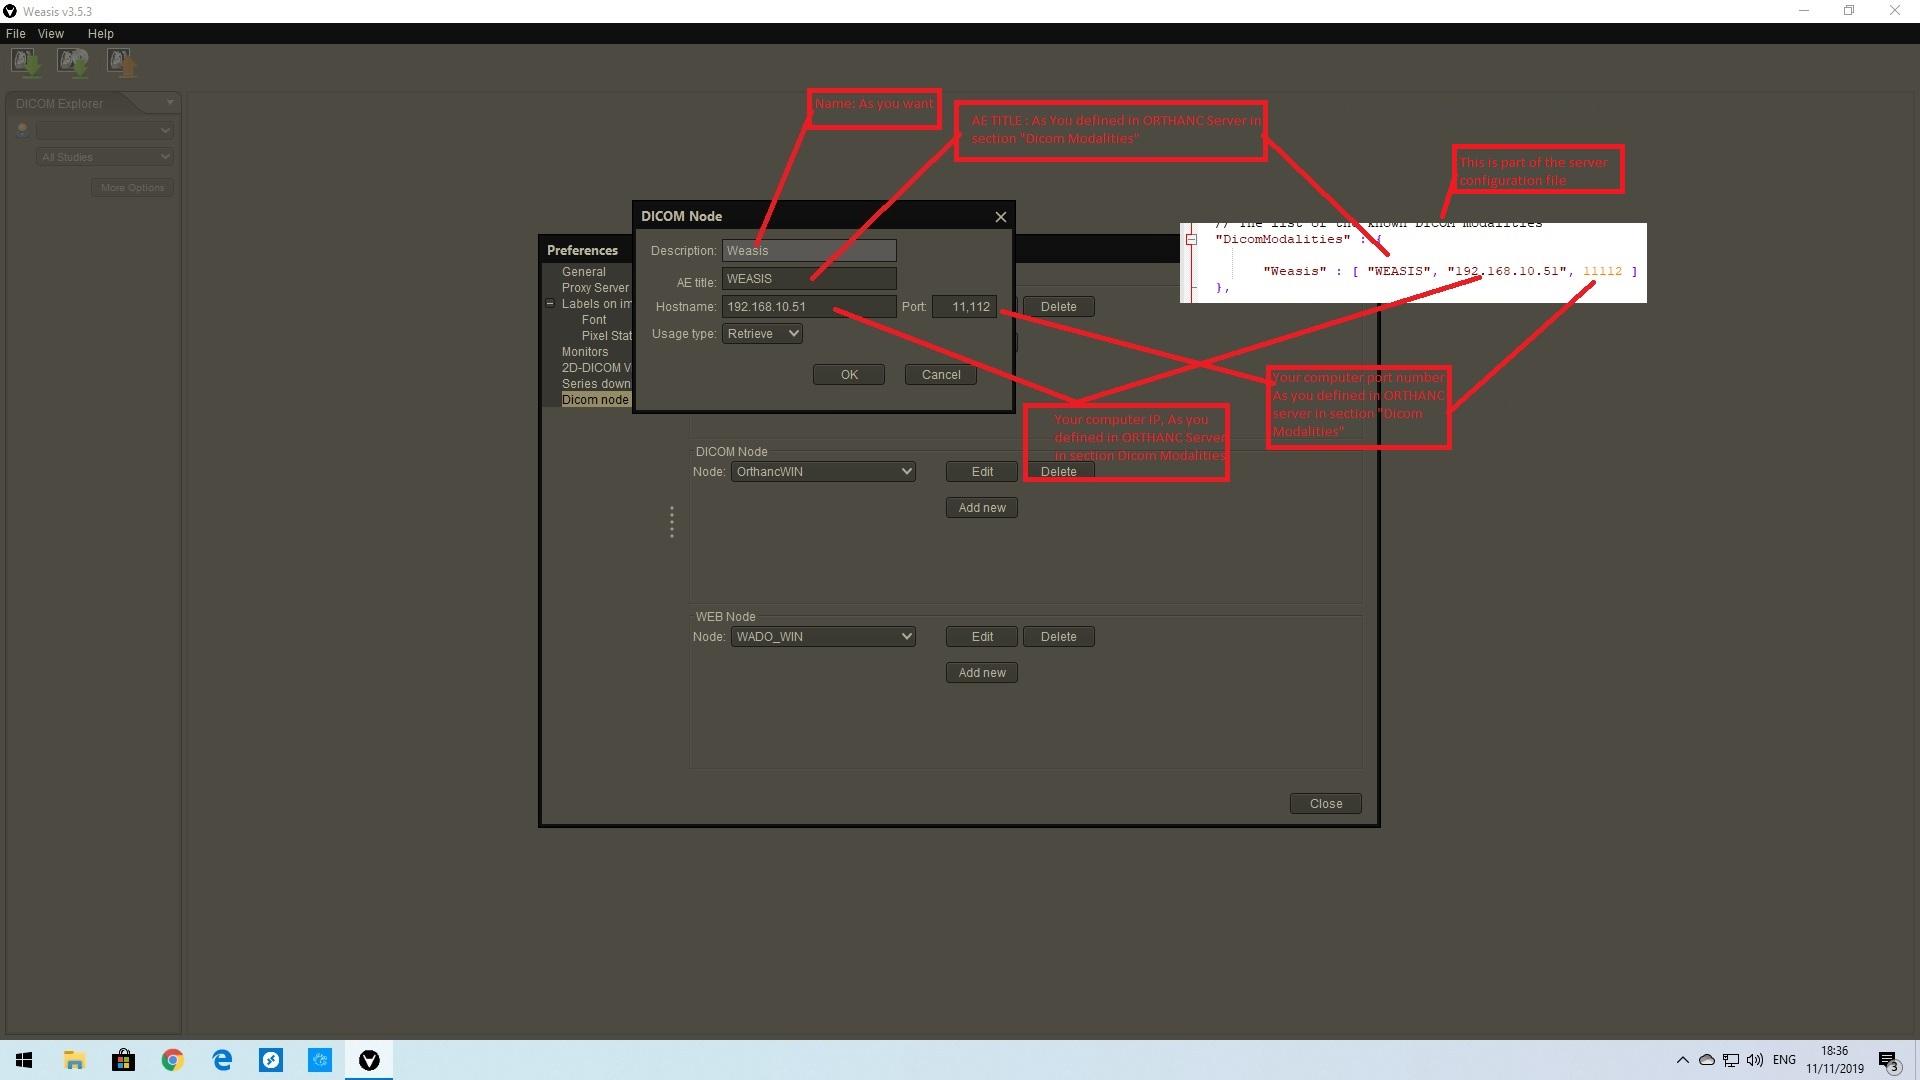Open Microsoft Store from the taskbar

[x=123, y=1060]
